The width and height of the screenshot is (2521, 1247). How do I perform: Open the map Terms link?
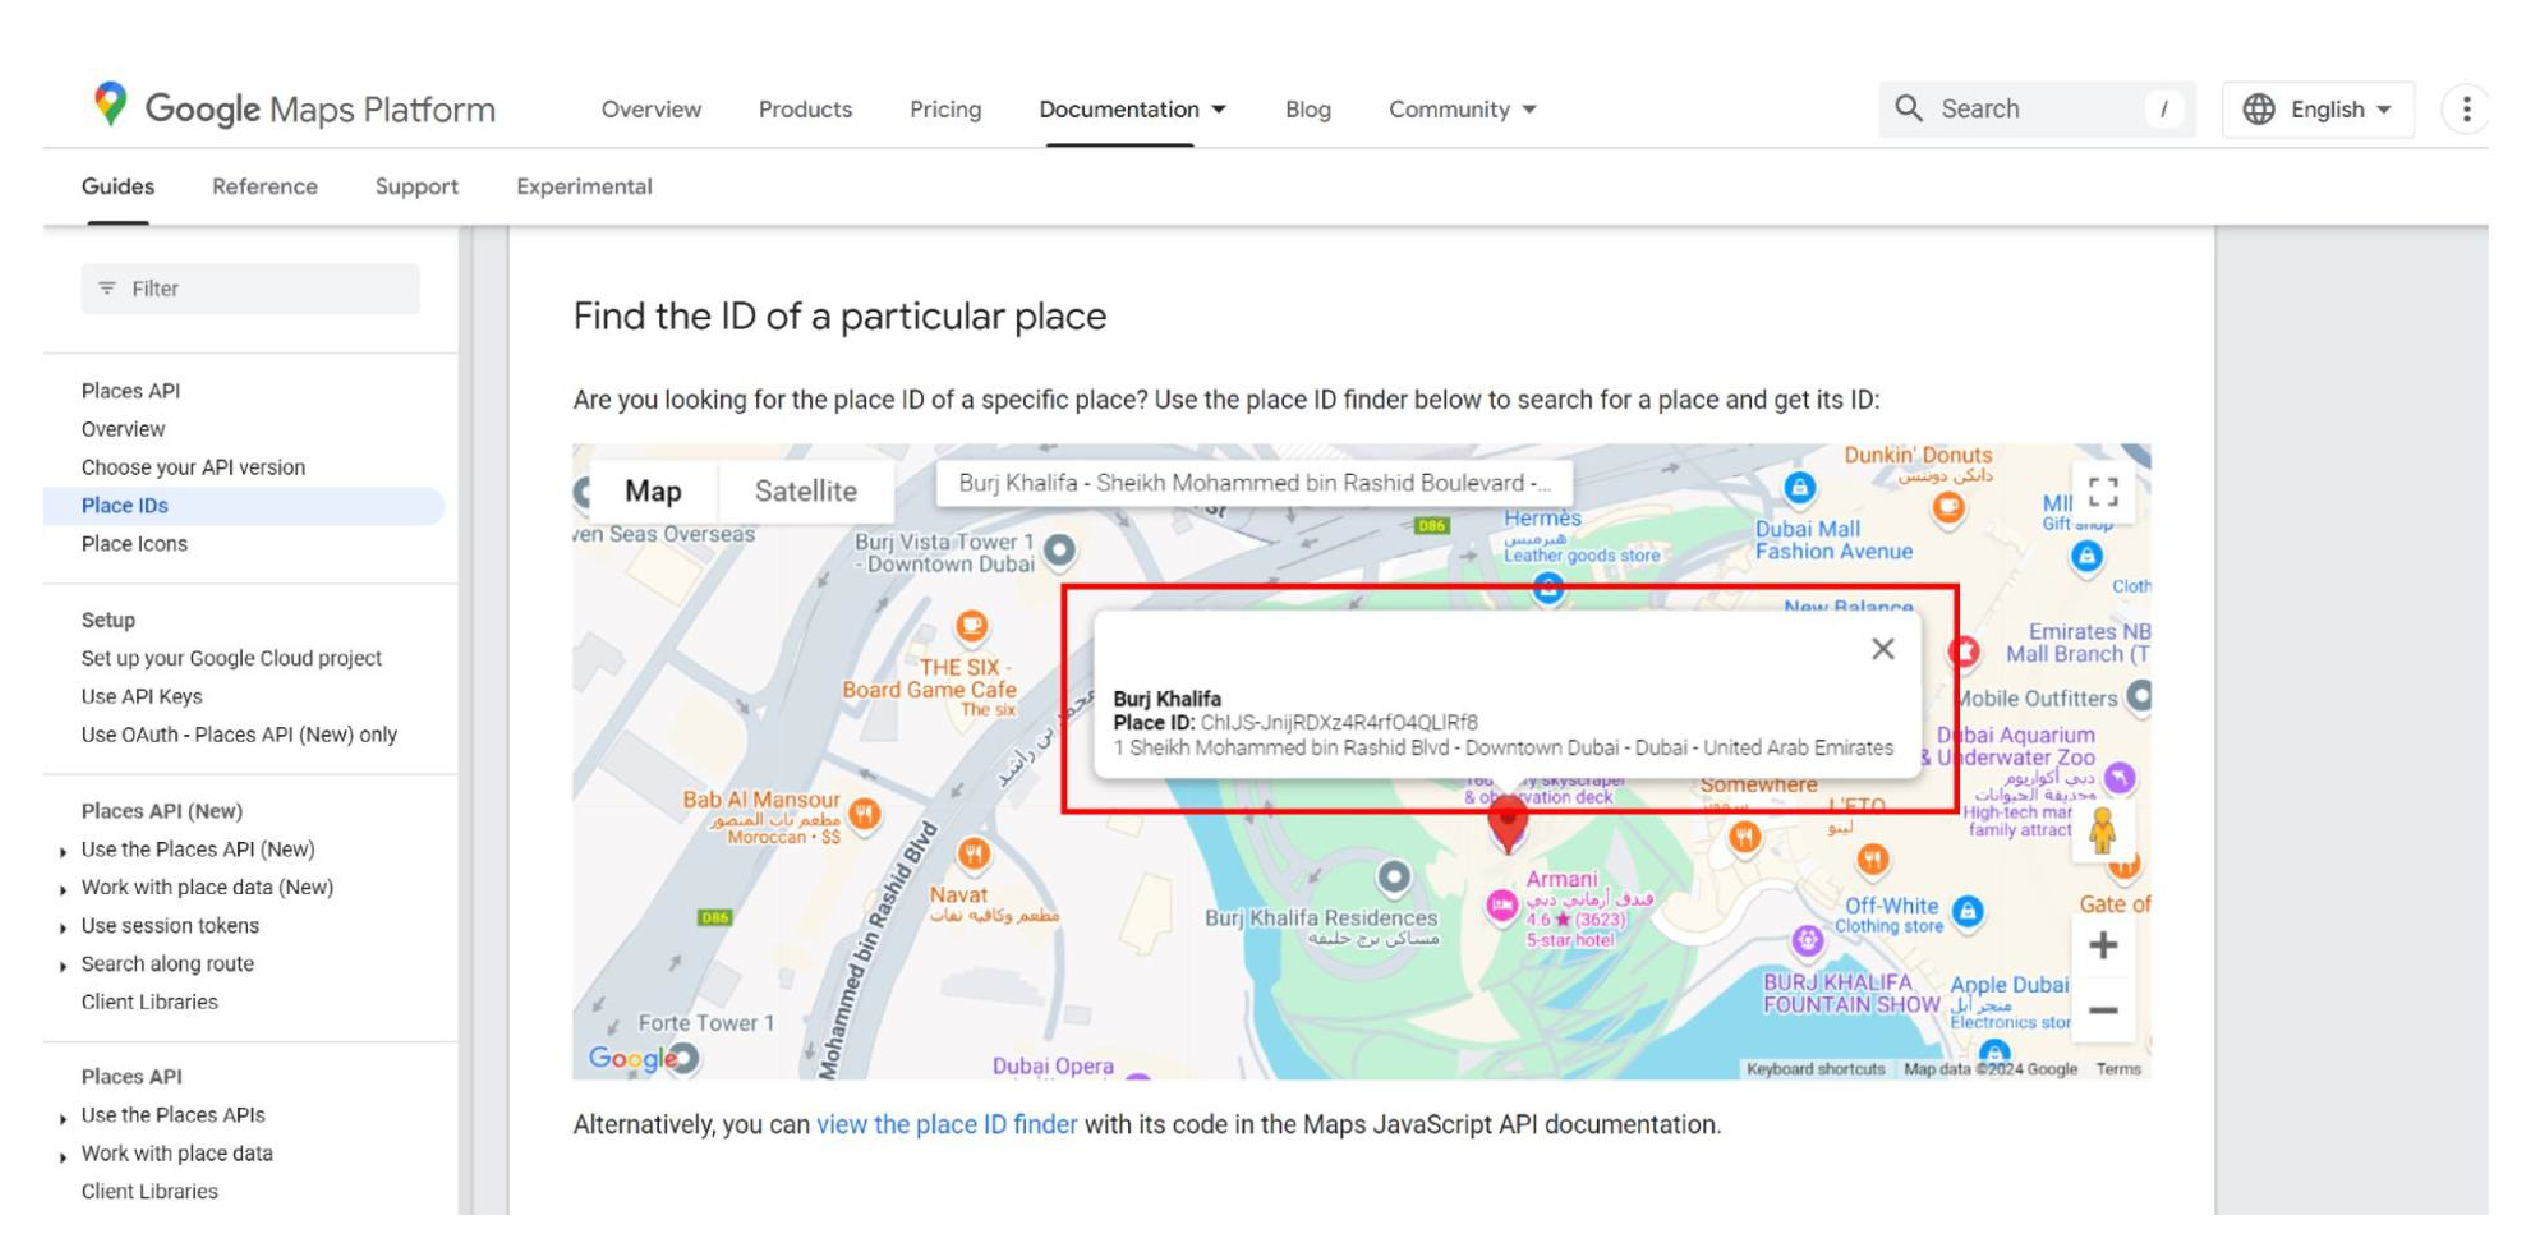click(x=2118, y=1068)
